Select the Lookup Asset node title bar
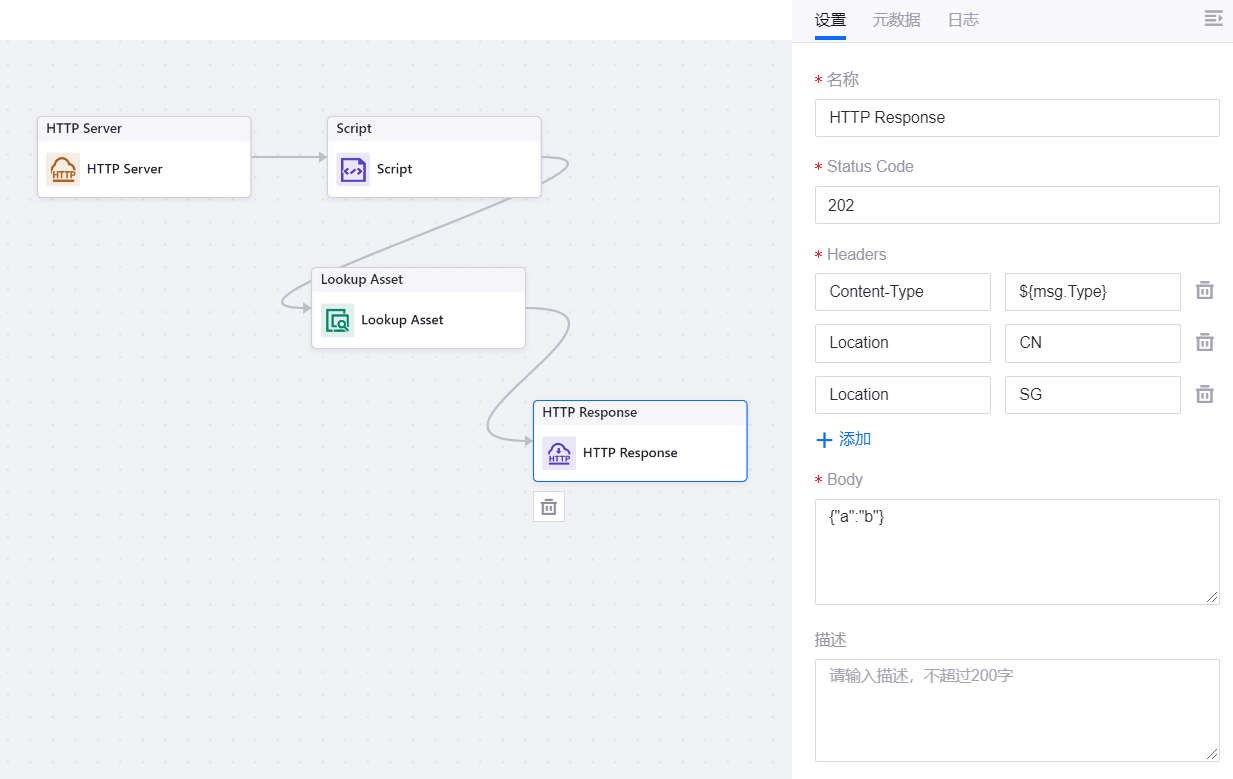The height and width of the screenshot is (779, 1233). [x=418, y=280]
